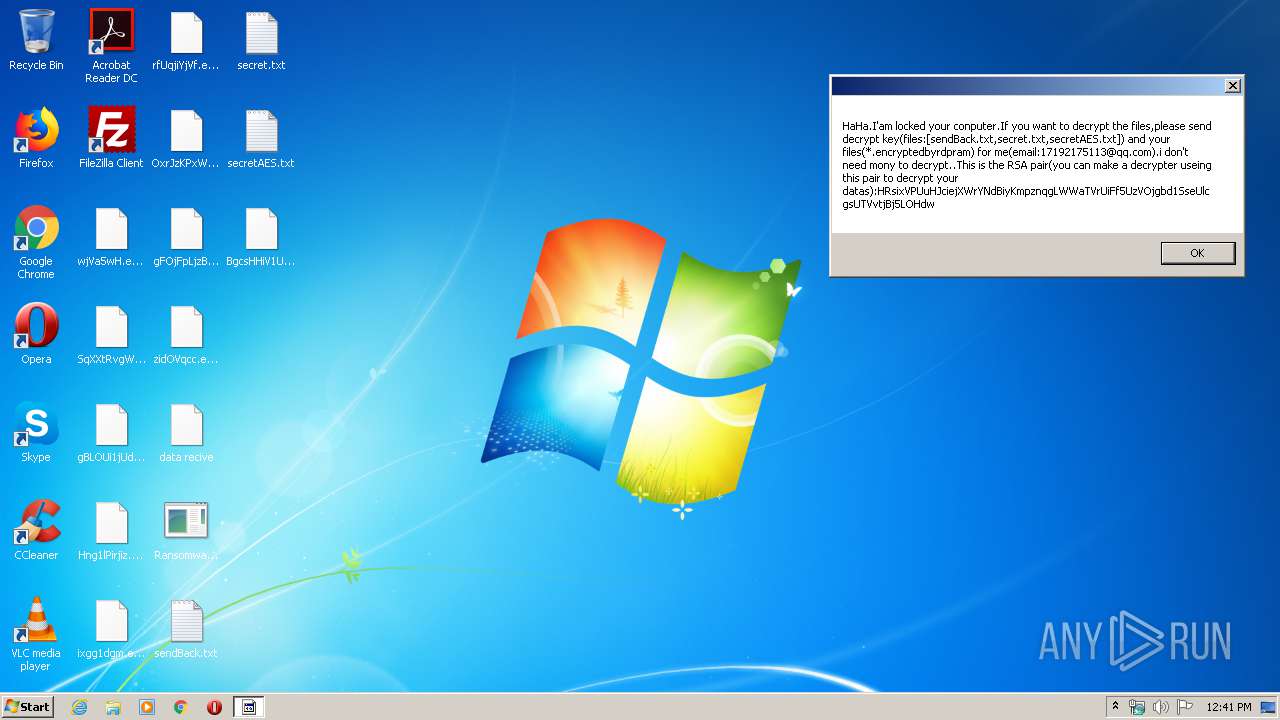Open Google Chrome desktop shortcut
Viewport: 1280px width, 720px height.
click(36, 242)
